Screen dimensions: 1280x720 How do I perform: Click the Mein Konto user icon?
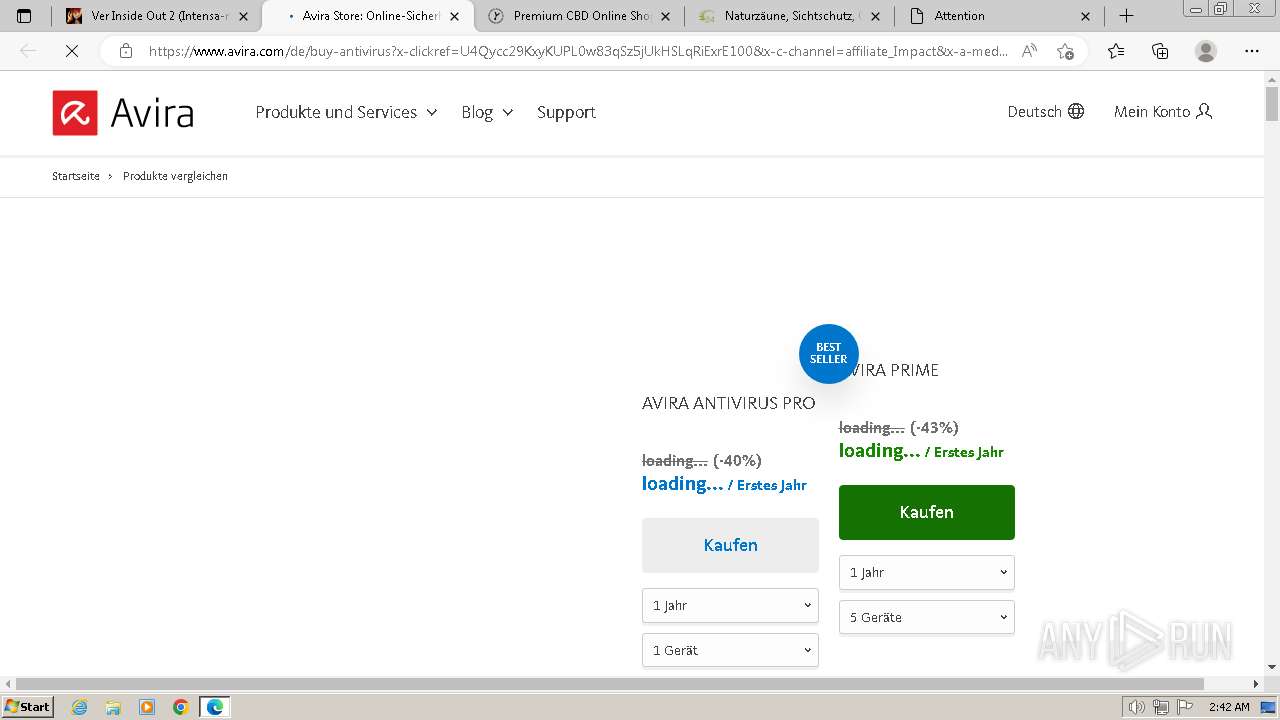coord(1204,111)
